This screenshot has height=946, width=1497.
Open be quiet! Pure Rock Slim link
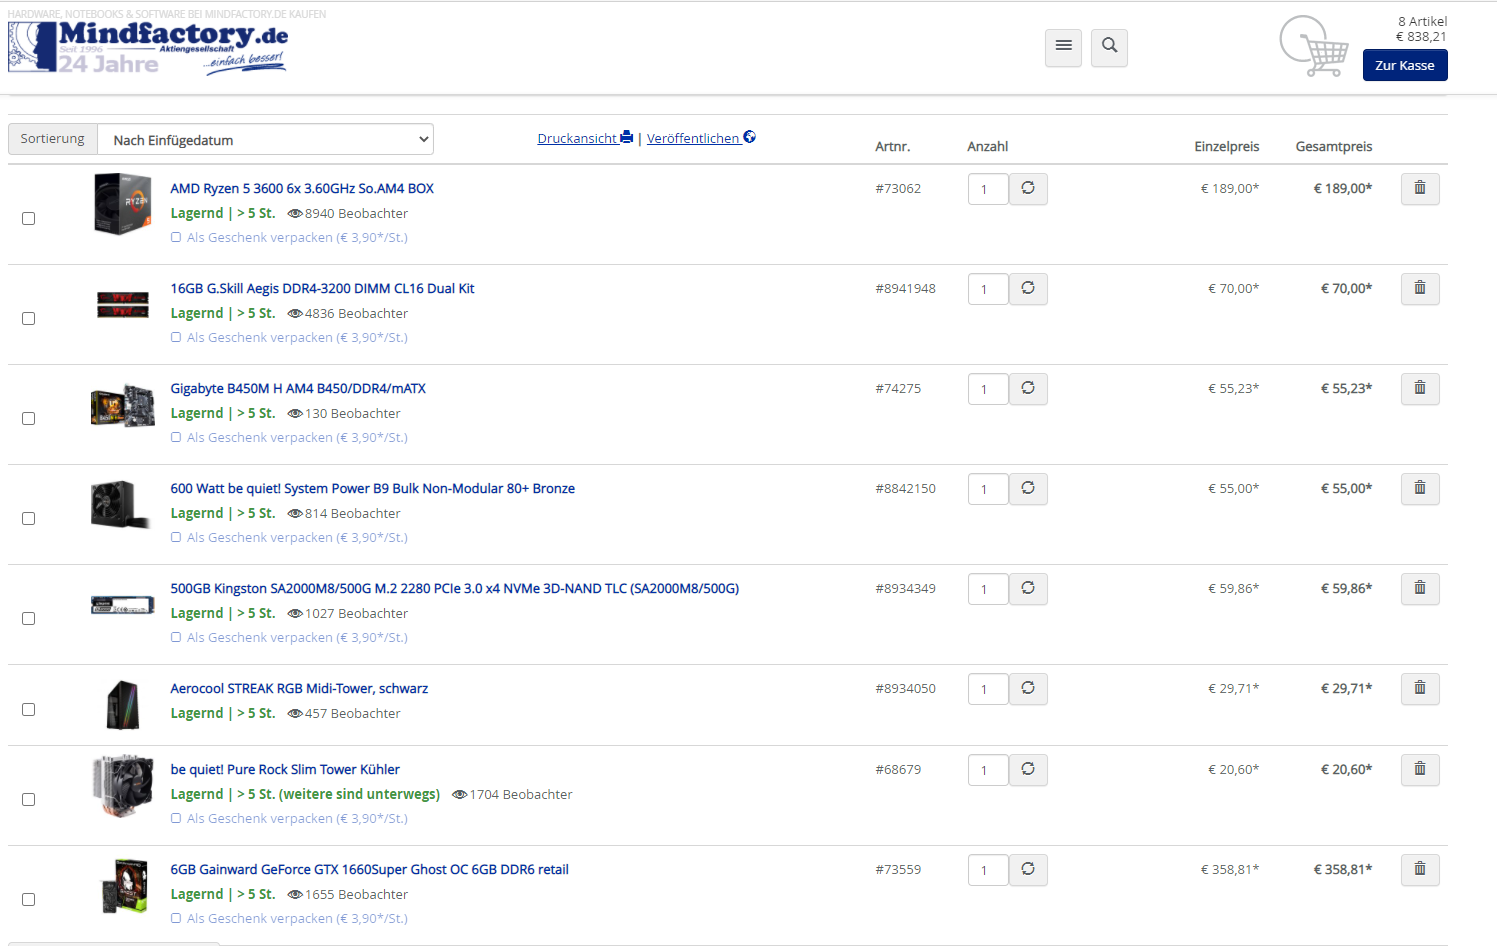coord(285,769)
